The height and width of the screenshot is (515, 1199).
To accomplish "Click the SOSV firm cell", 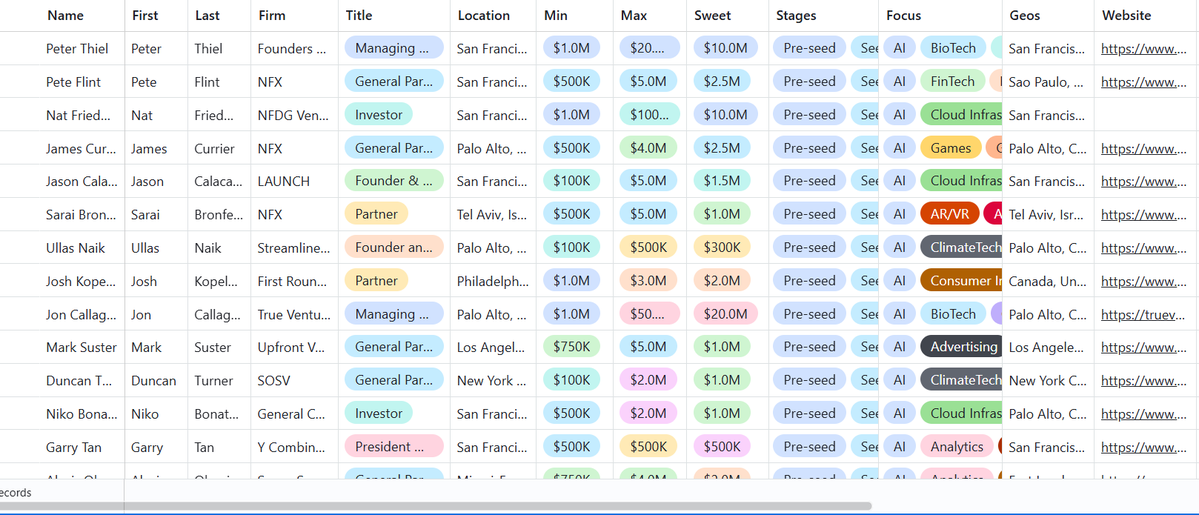I will pos(274,380).
